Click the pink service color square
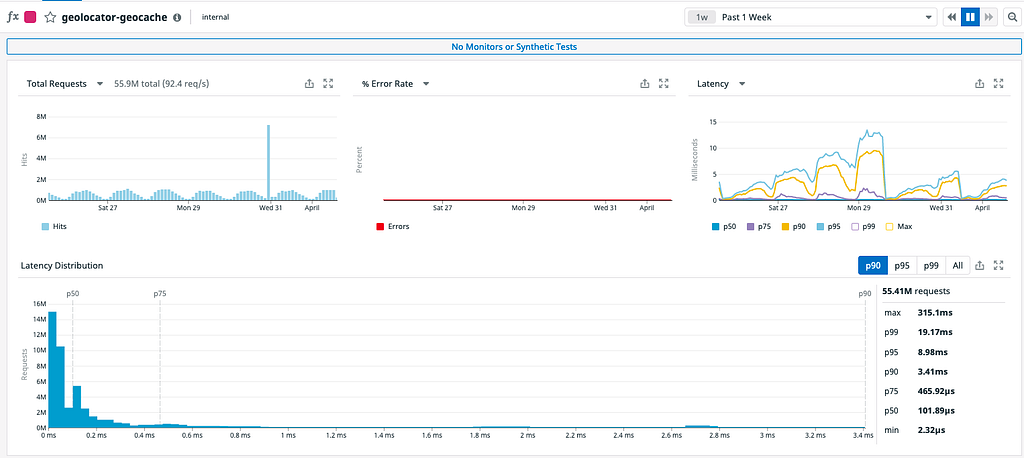 [x=30, y=18]
